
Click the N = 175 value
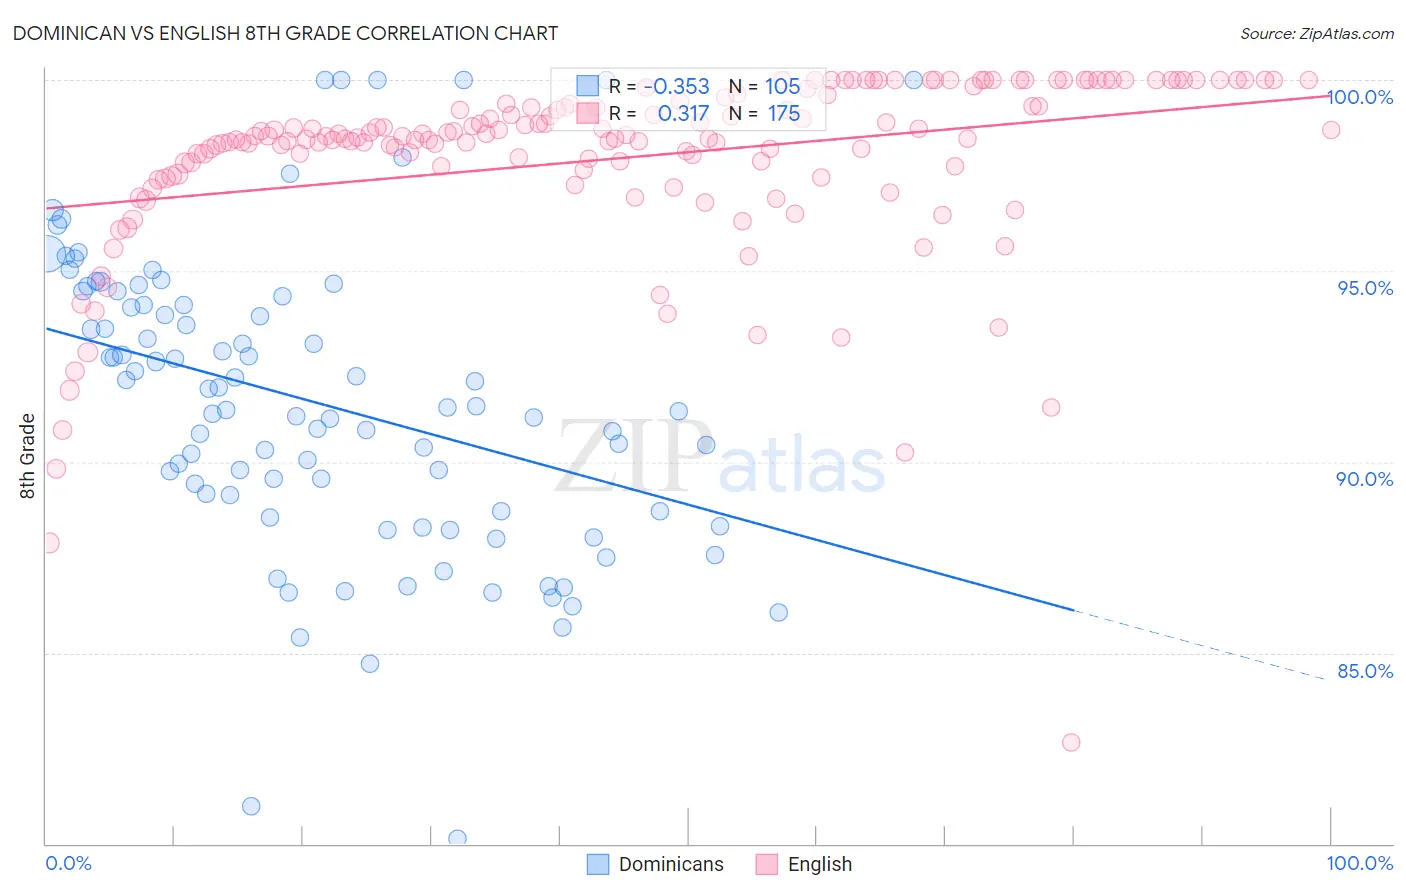764,113
